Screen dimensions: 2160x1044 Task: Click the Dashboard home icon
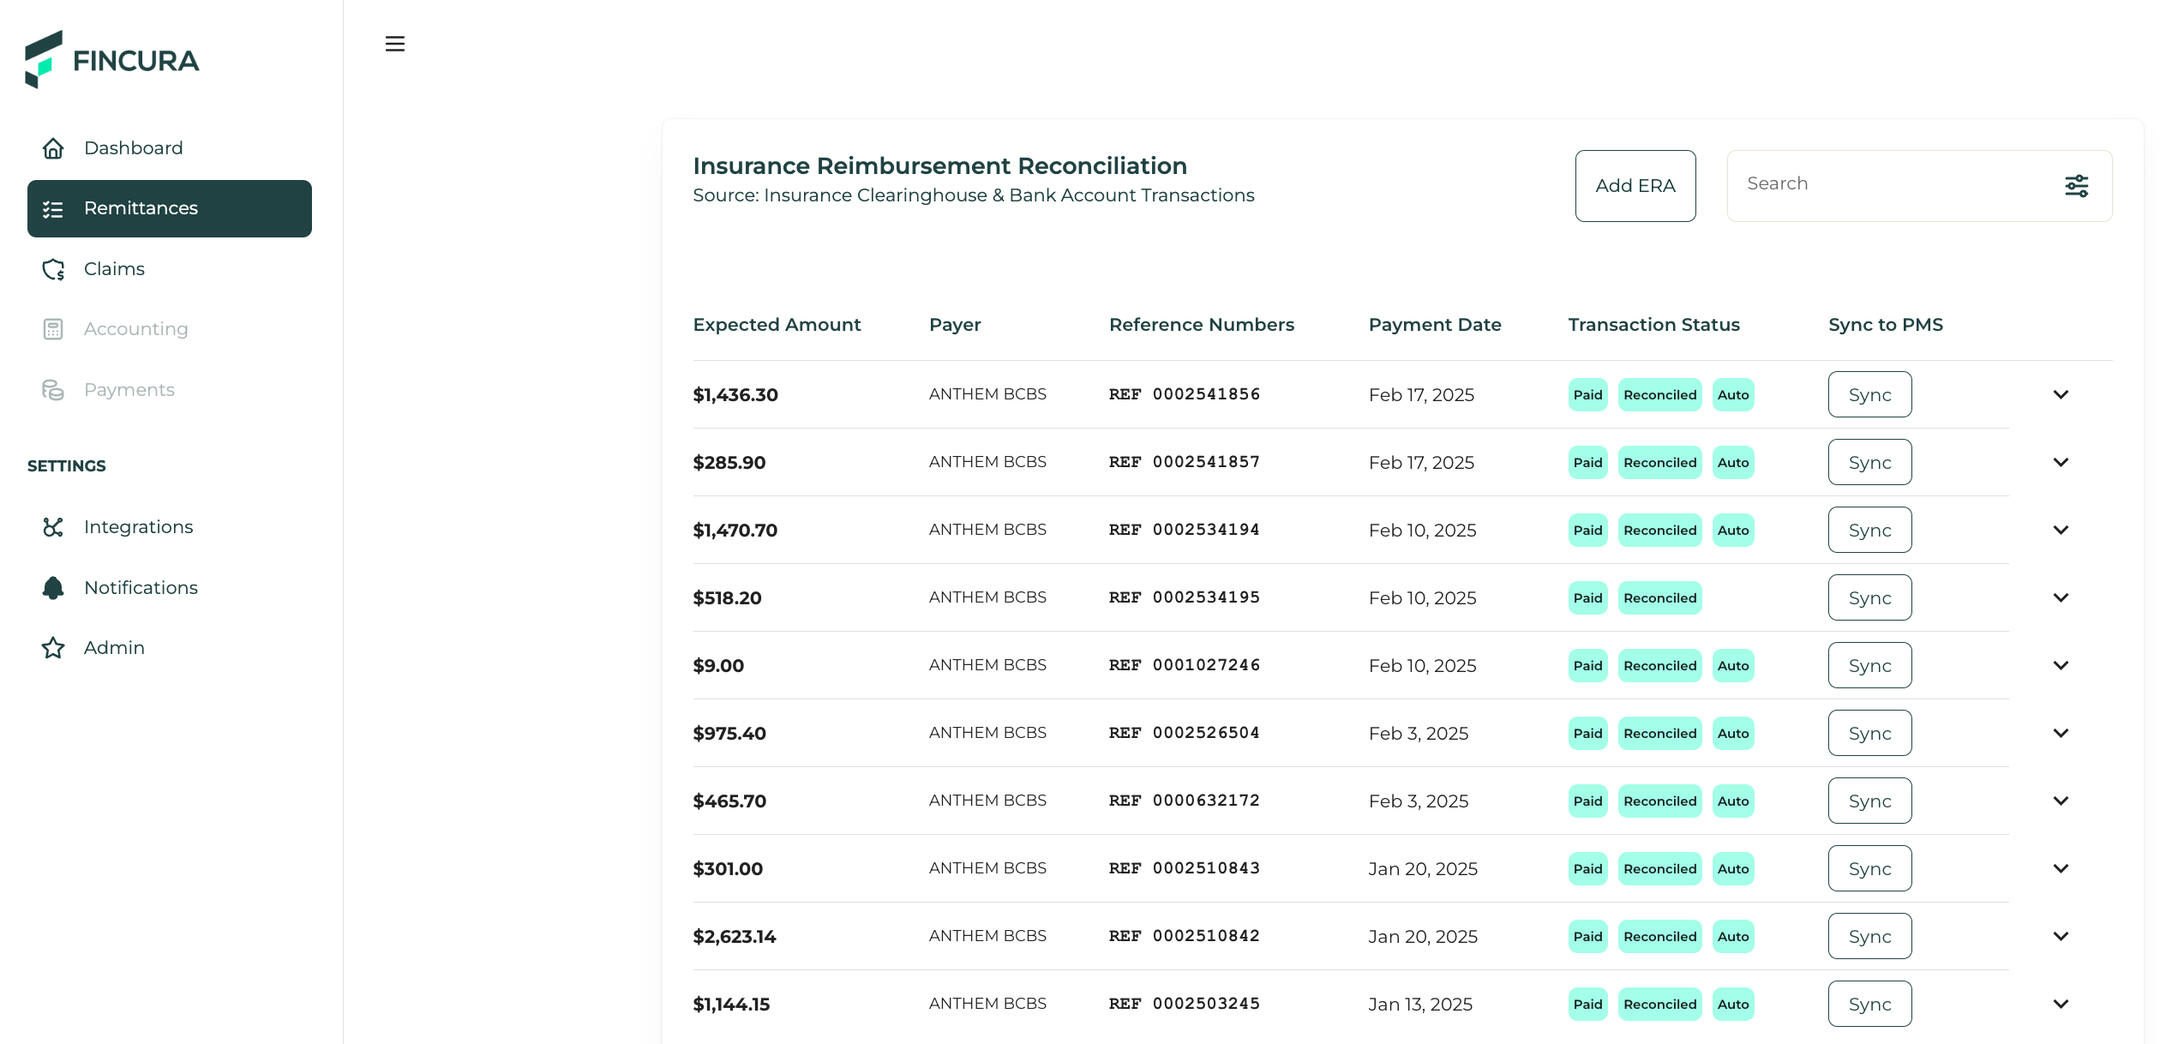(x=53, y=148)
